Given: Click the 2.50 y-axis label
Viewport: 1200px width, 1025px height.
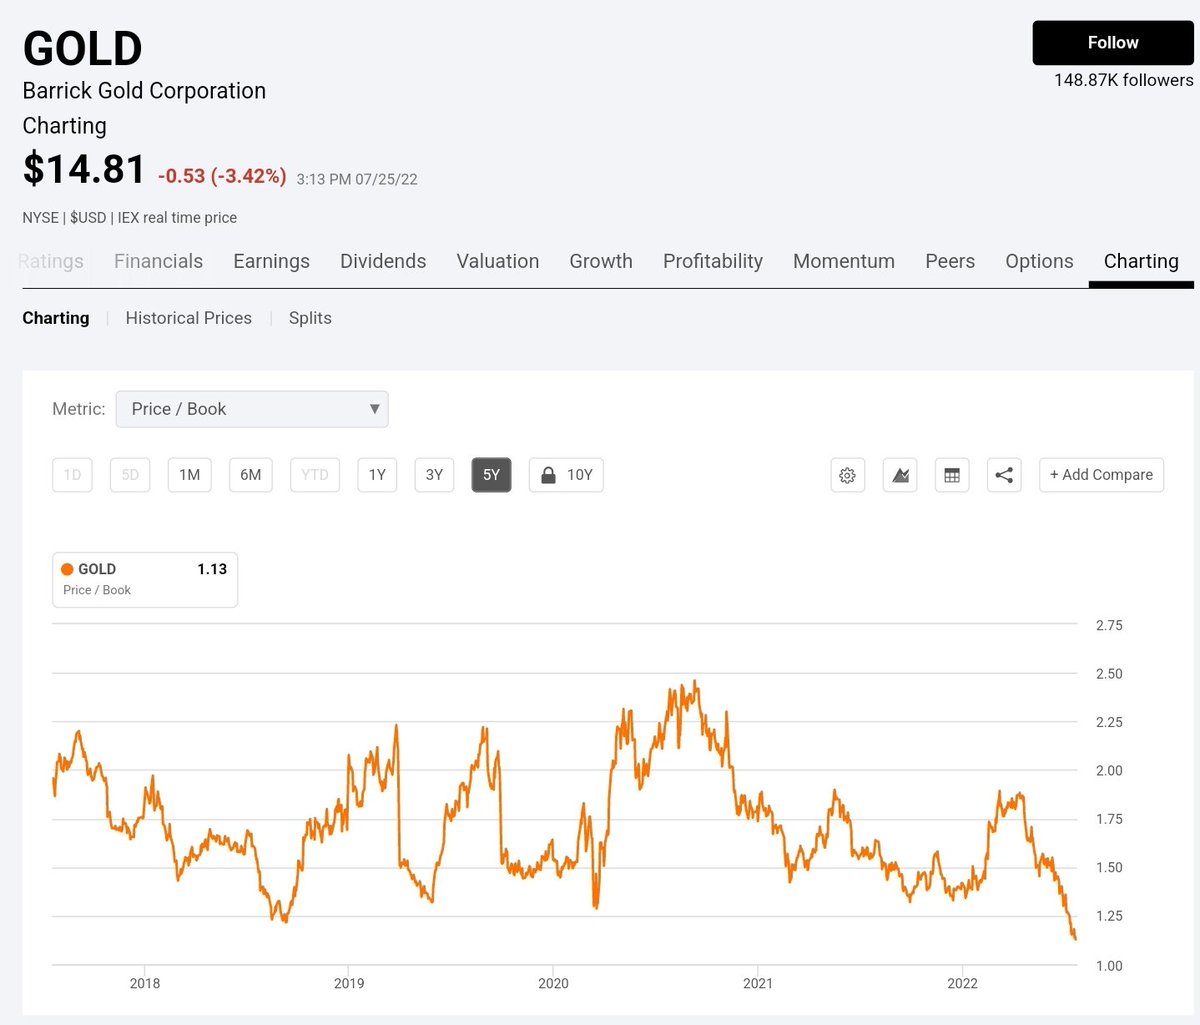Looking at the screenshot, I should point(1109,674).
